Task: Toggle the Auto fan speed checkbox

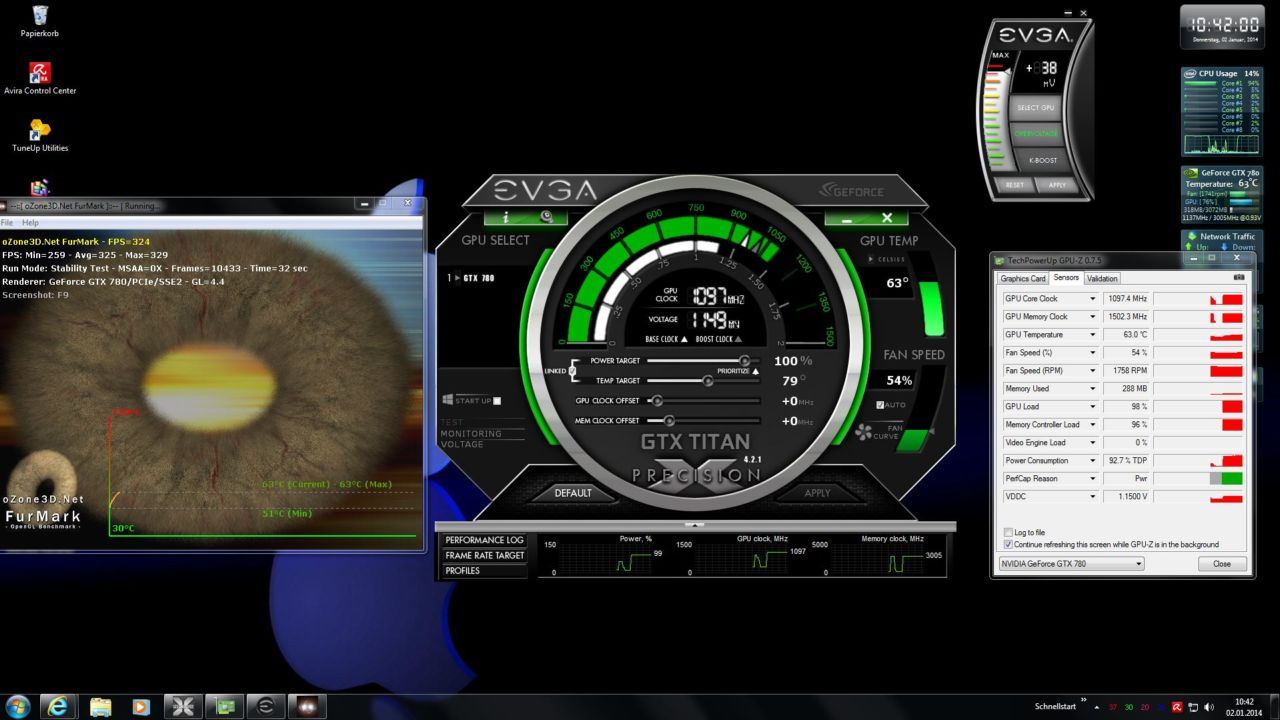Action: (x=880, y=405)
